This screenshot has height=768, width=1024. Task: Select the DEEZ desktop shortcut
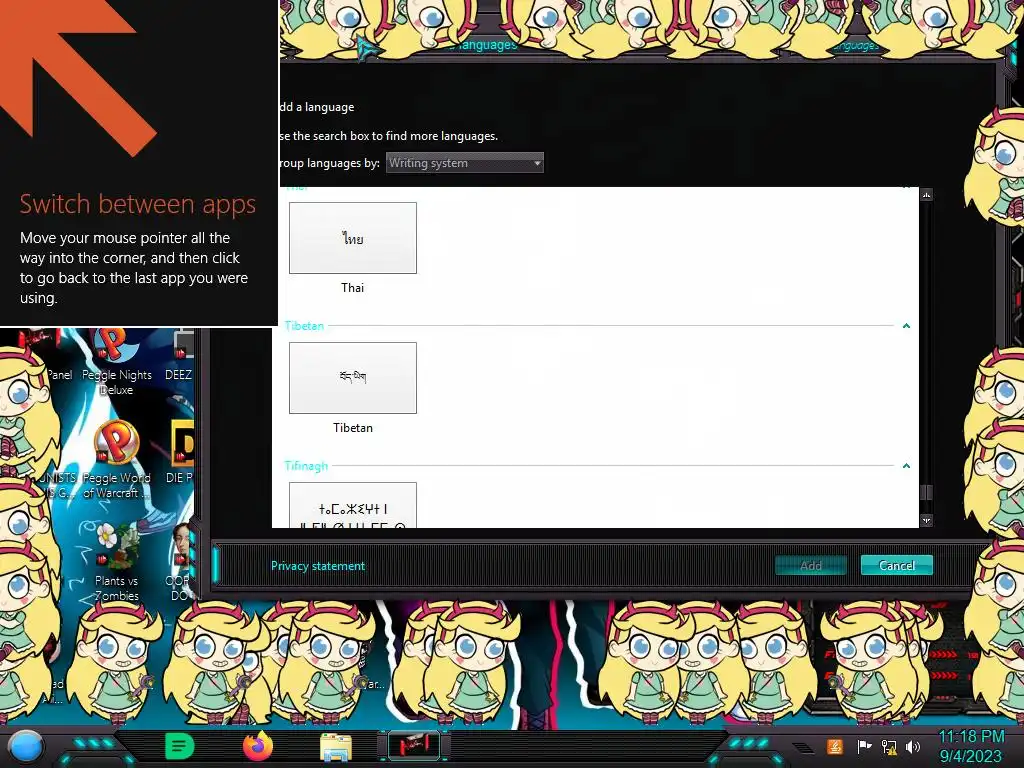tap(179, 358)
